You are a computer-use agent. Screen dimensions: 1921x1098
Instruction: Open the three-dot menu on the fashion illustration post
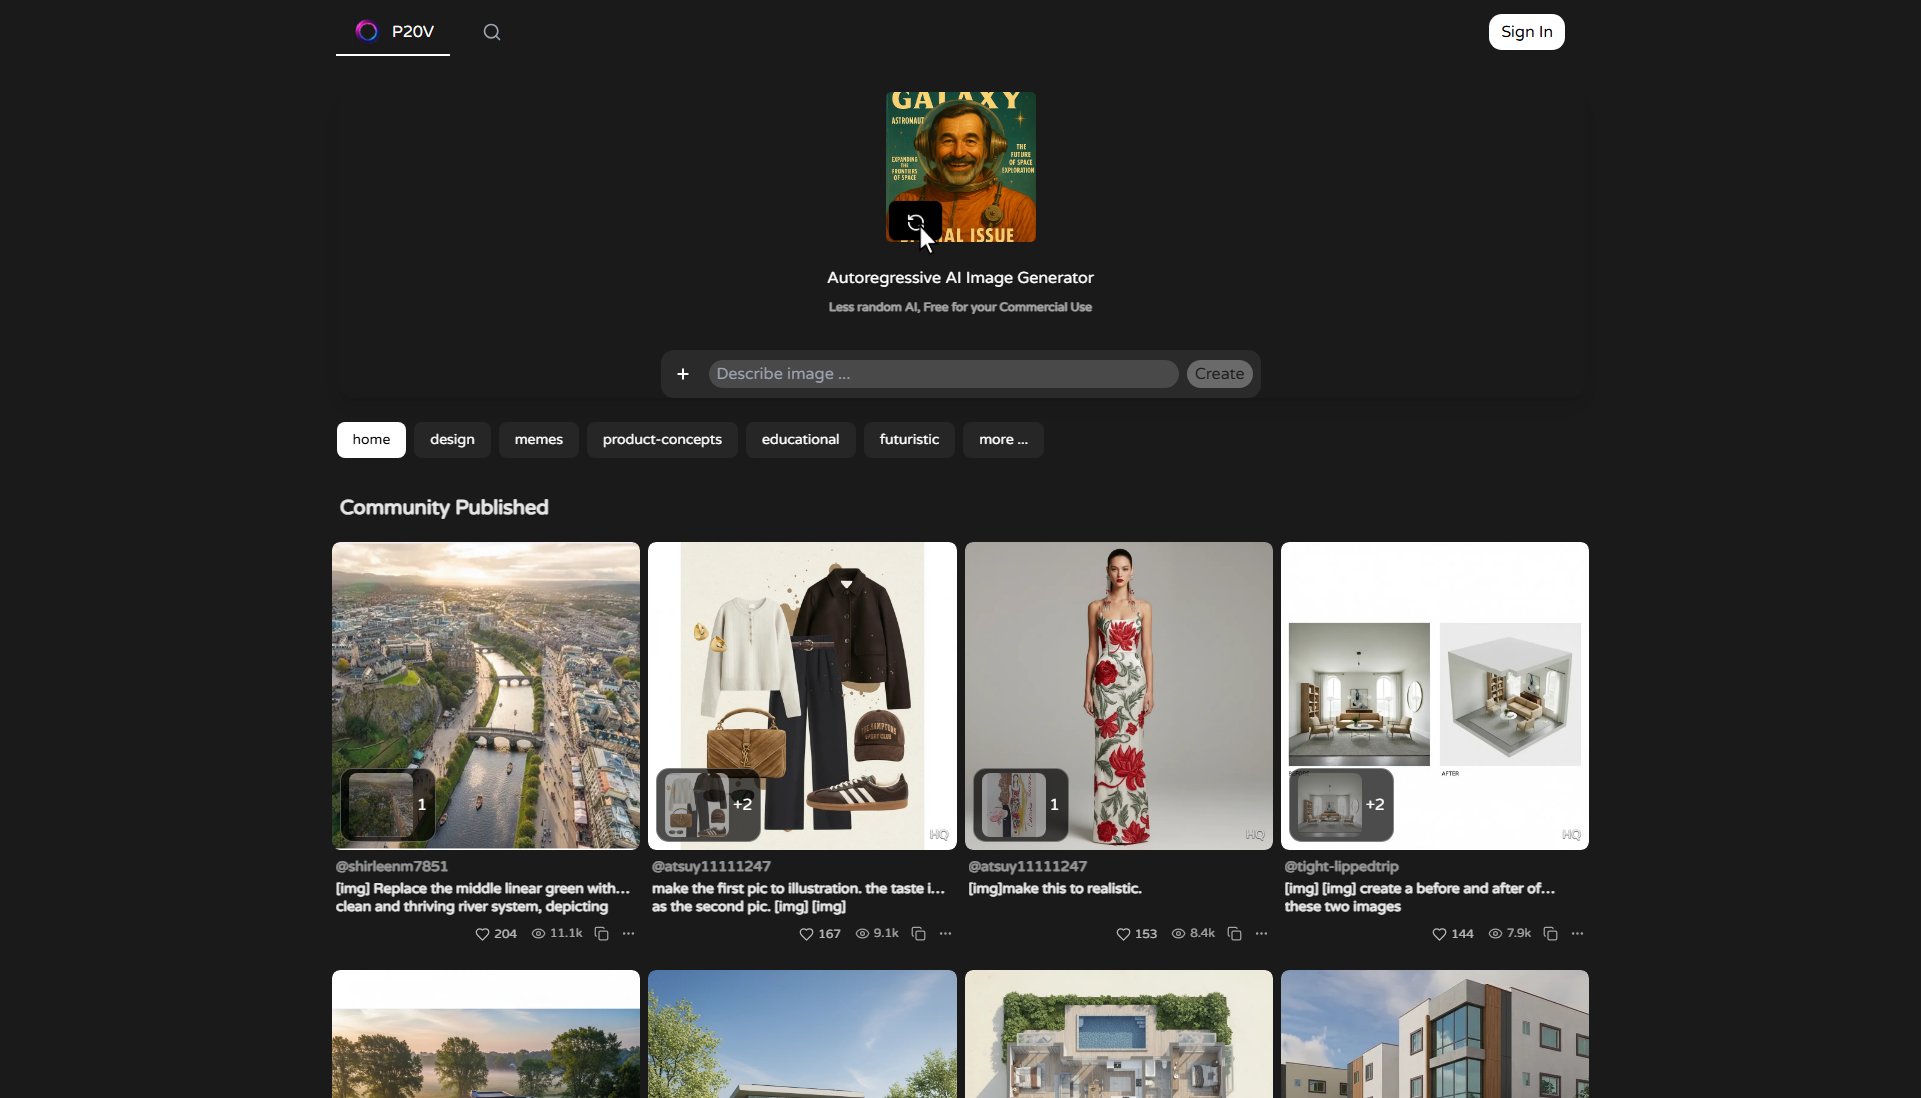(x=945, y=934)
